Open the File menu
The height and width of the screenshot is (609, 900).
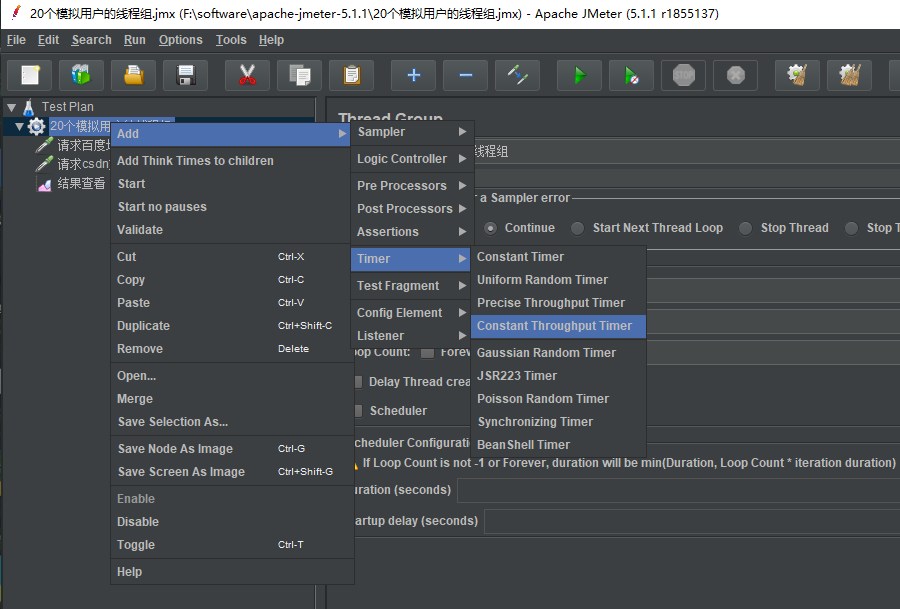pyautogui.click(x=16, y=40)
